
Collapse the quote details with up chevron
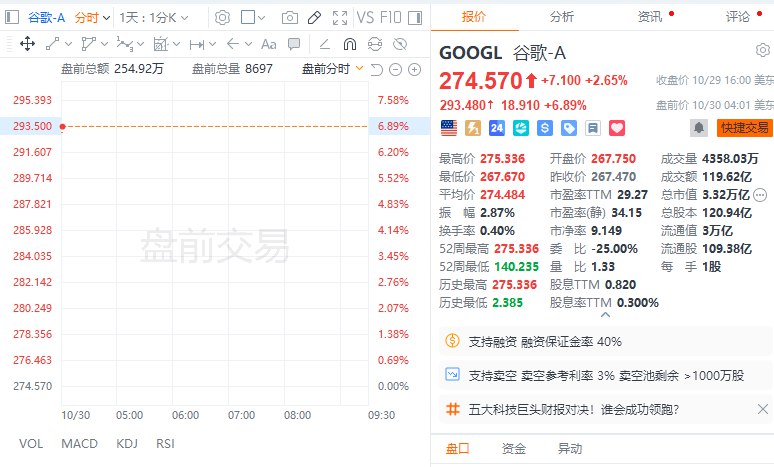pos(606,314)
